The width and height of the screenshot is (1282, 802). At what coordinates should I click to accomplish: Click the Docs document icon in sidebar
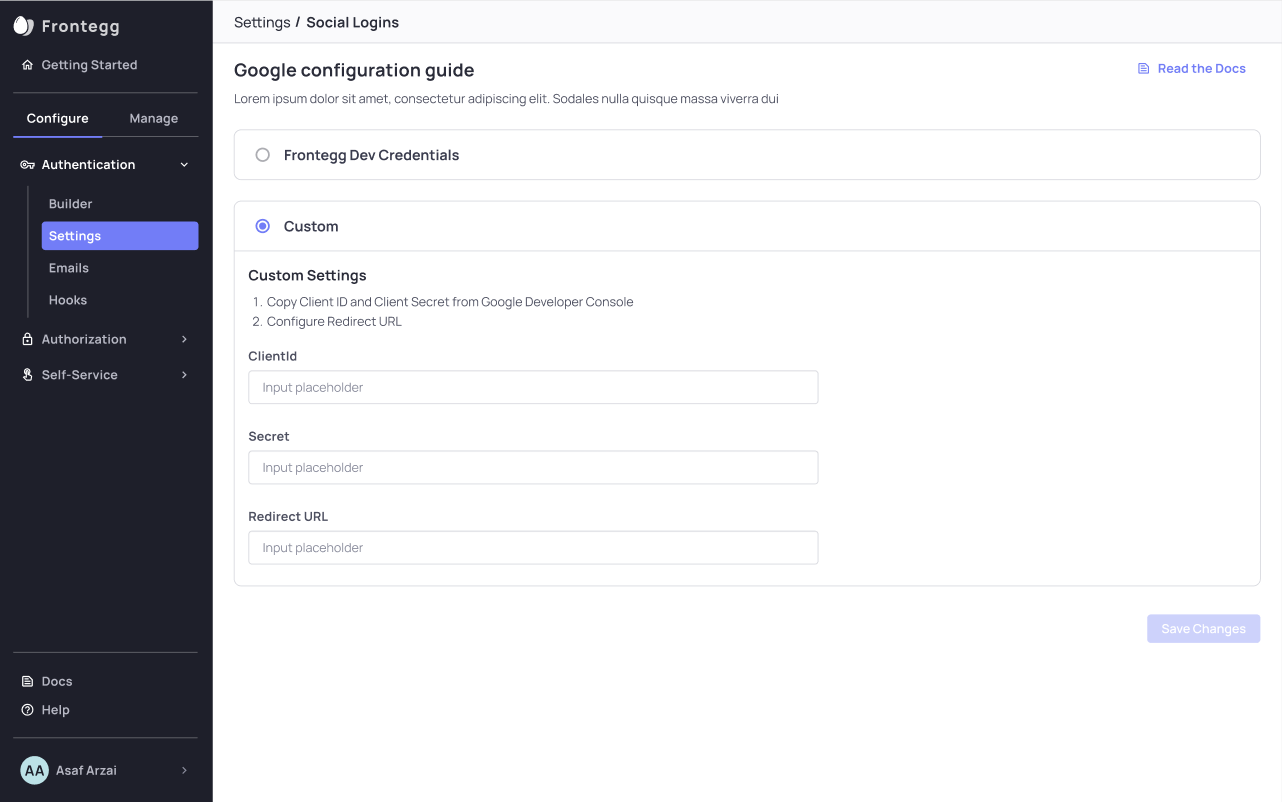(28, 682)
